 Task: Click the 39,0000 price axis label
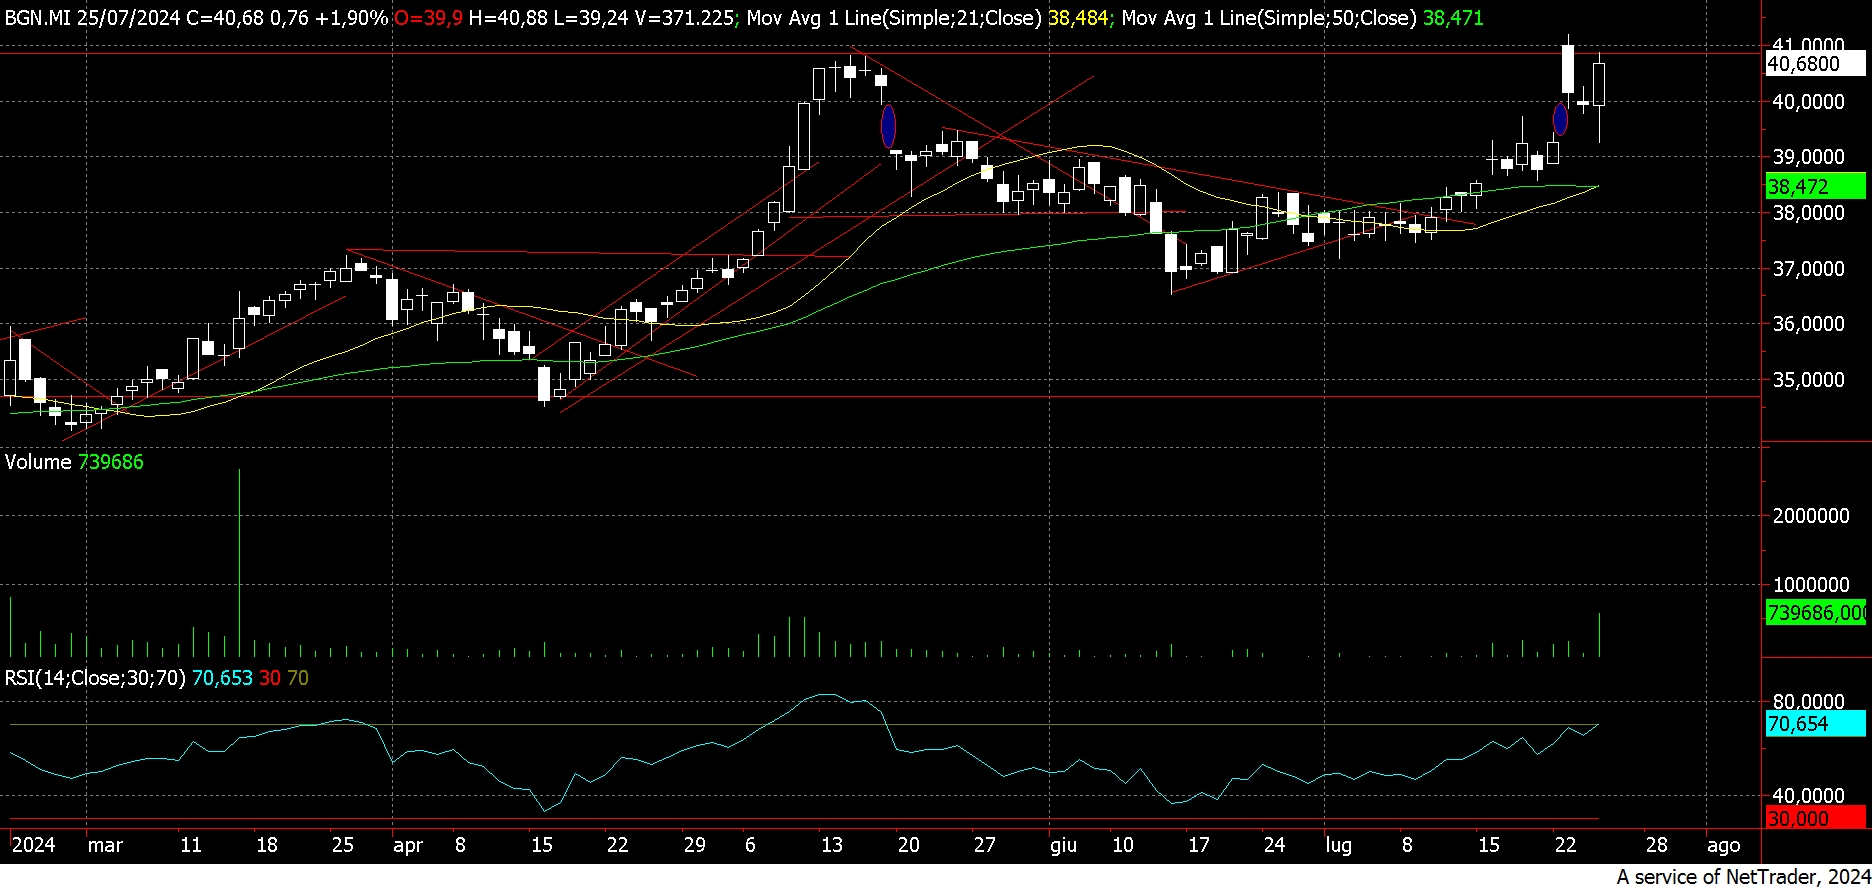point(1808,157)
